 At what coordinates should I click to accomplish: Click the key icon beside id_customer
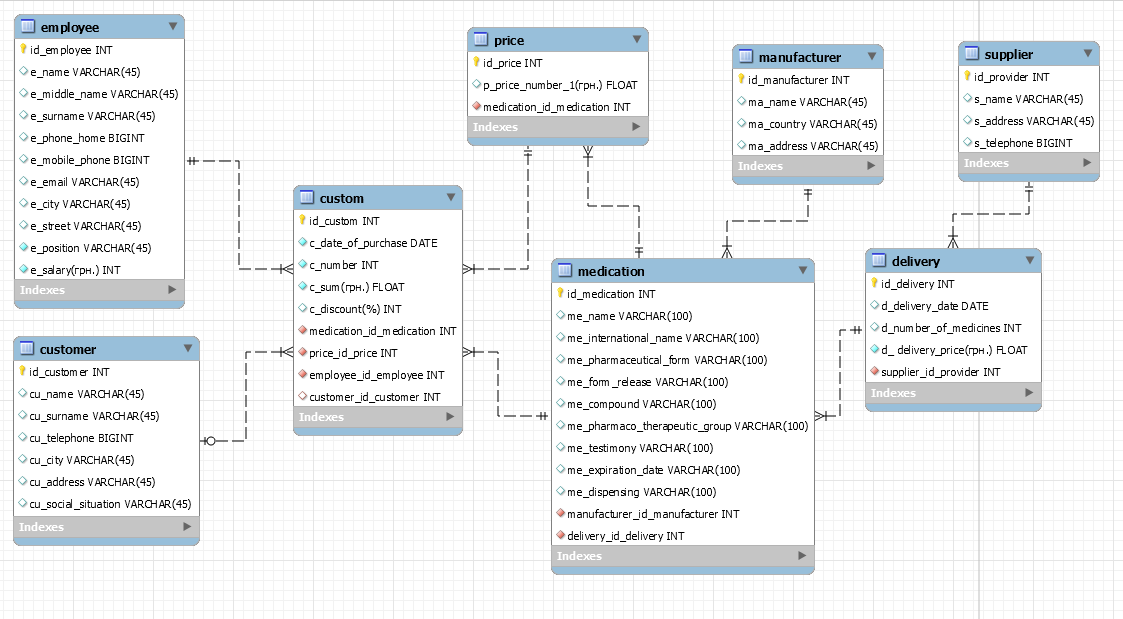(x=23, y=371)
